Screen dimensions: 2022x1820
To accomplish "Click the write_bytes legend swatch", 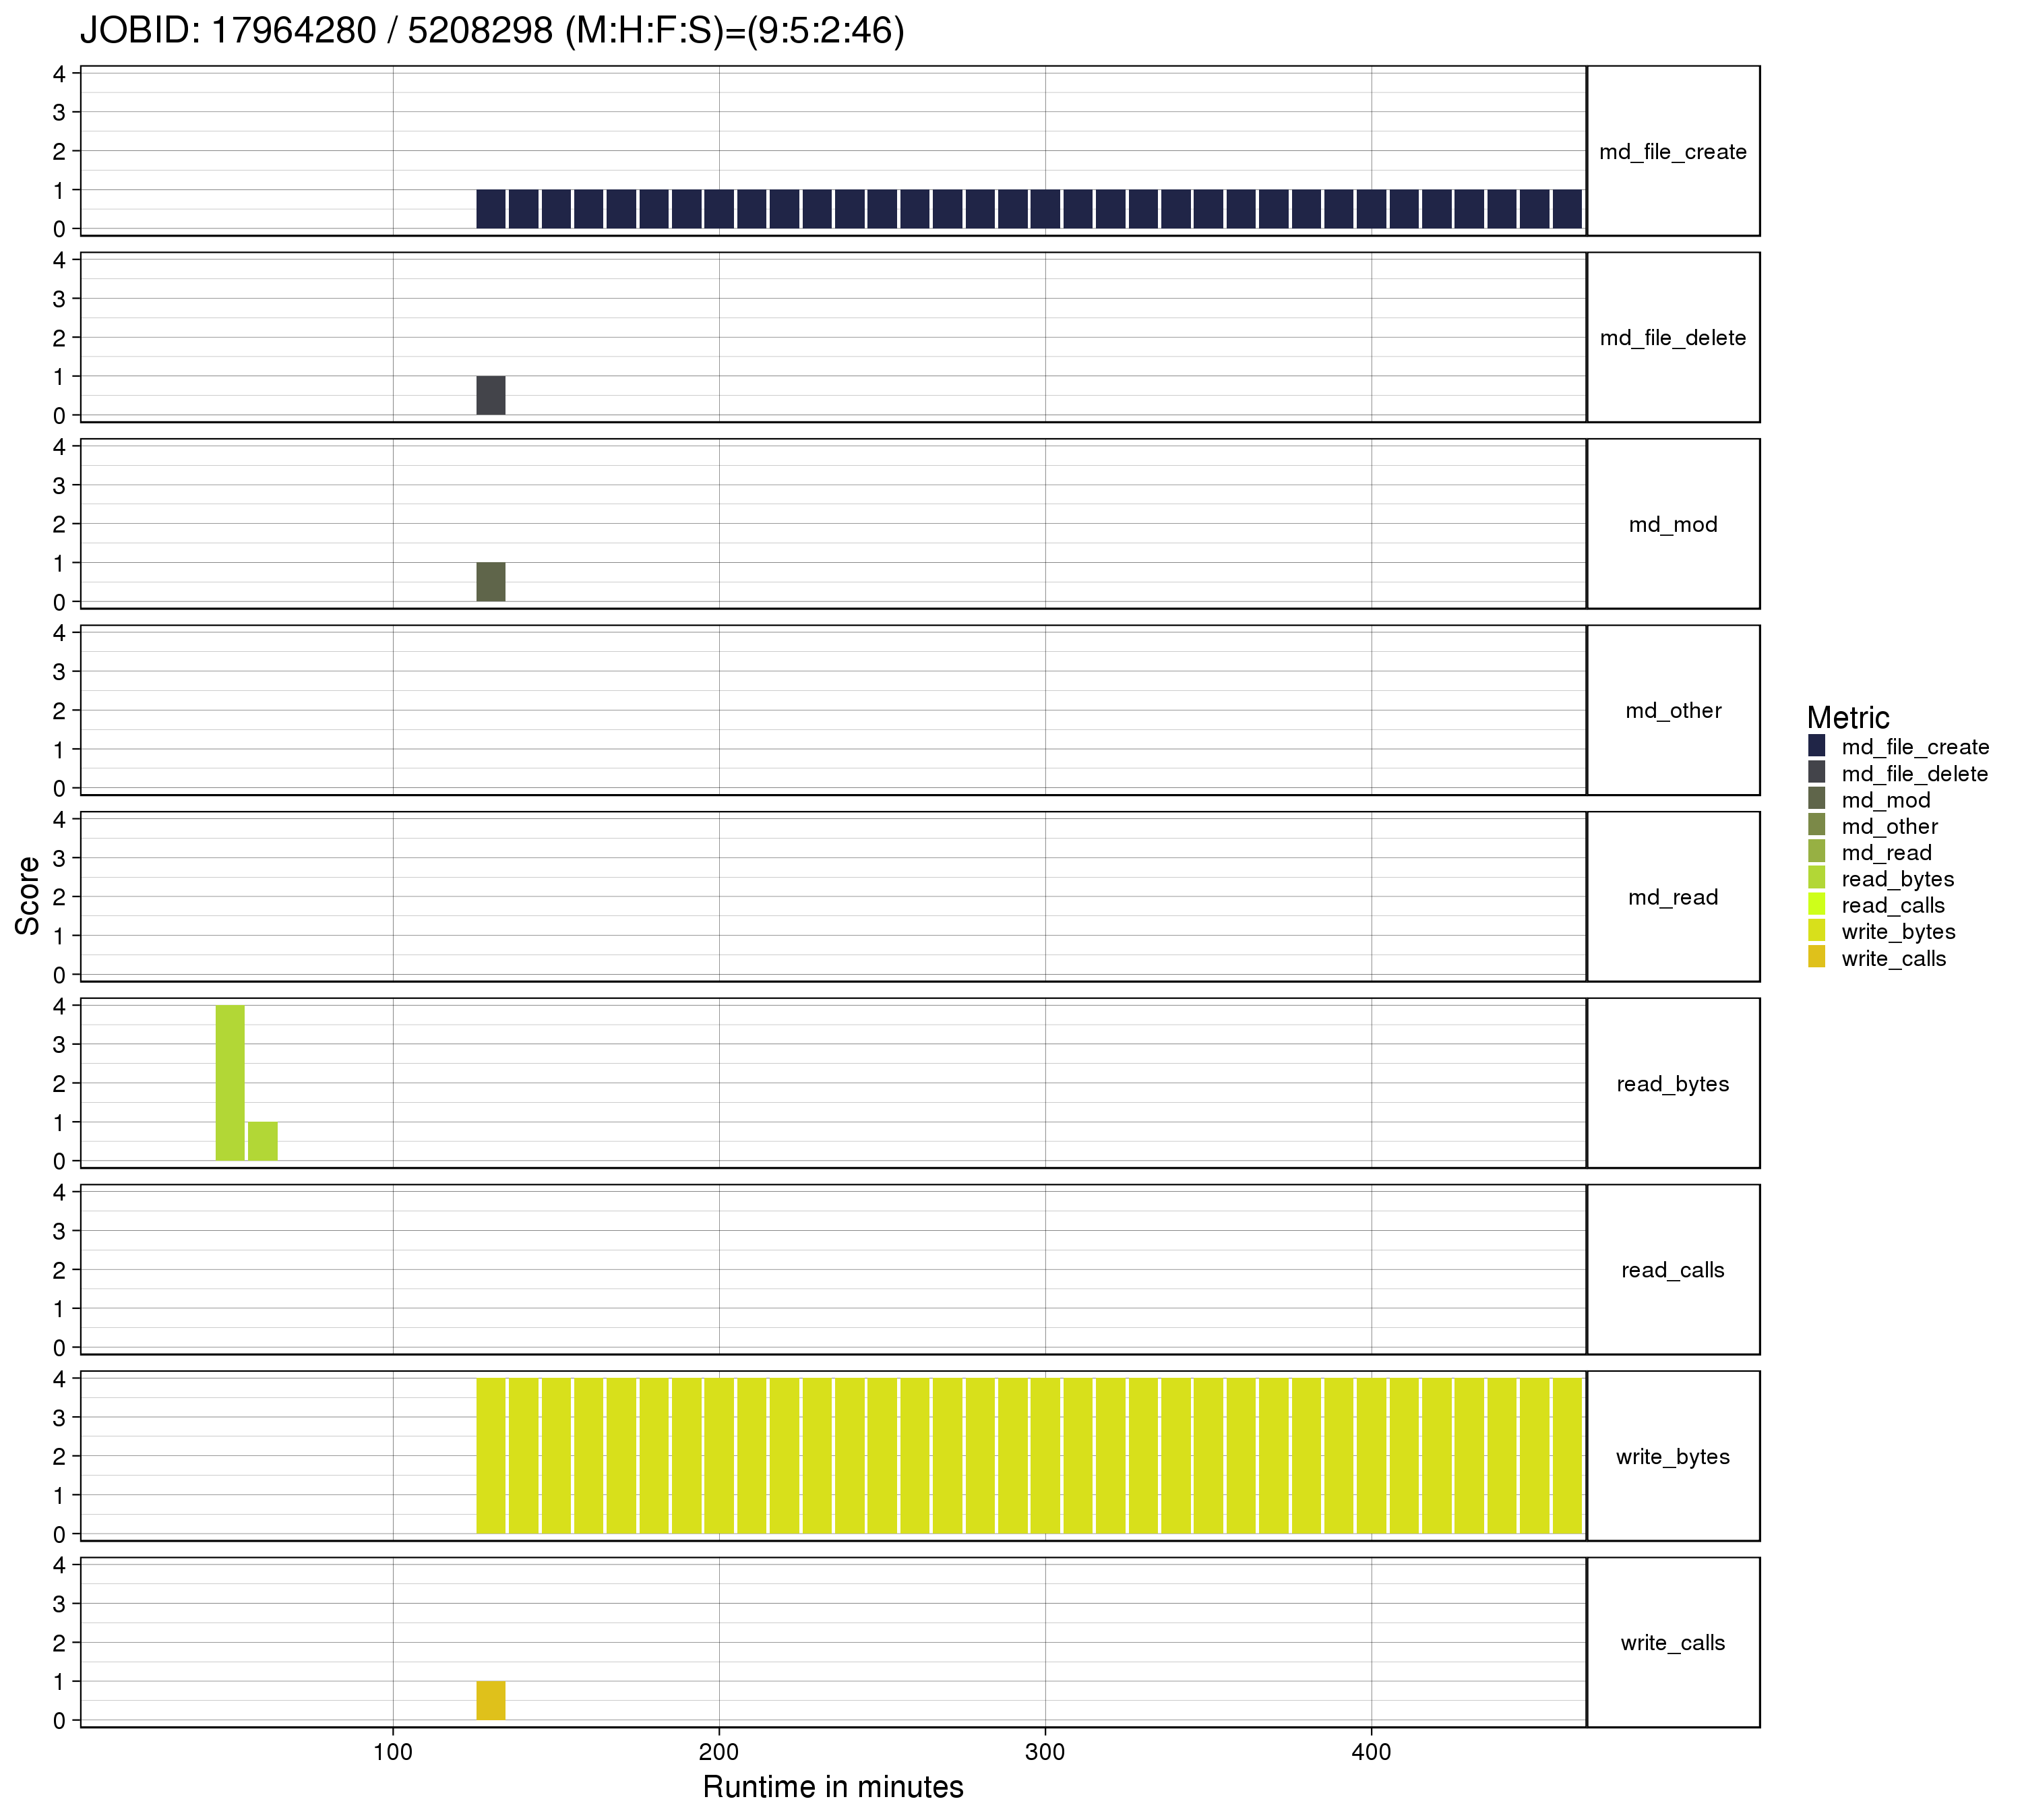I will click(x=1816, y=931).
